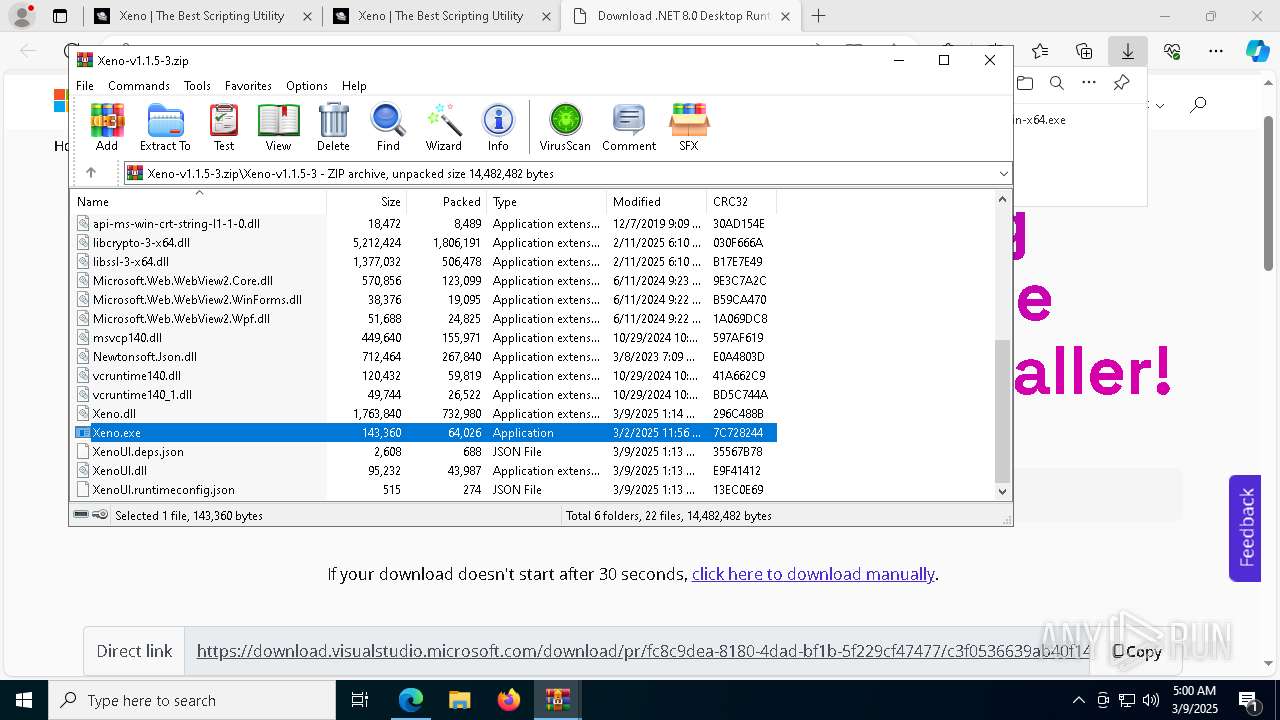Open WinRAR File menu
Screen dimensions: 1280x720
pyautogui.click(x=85, y=86)
